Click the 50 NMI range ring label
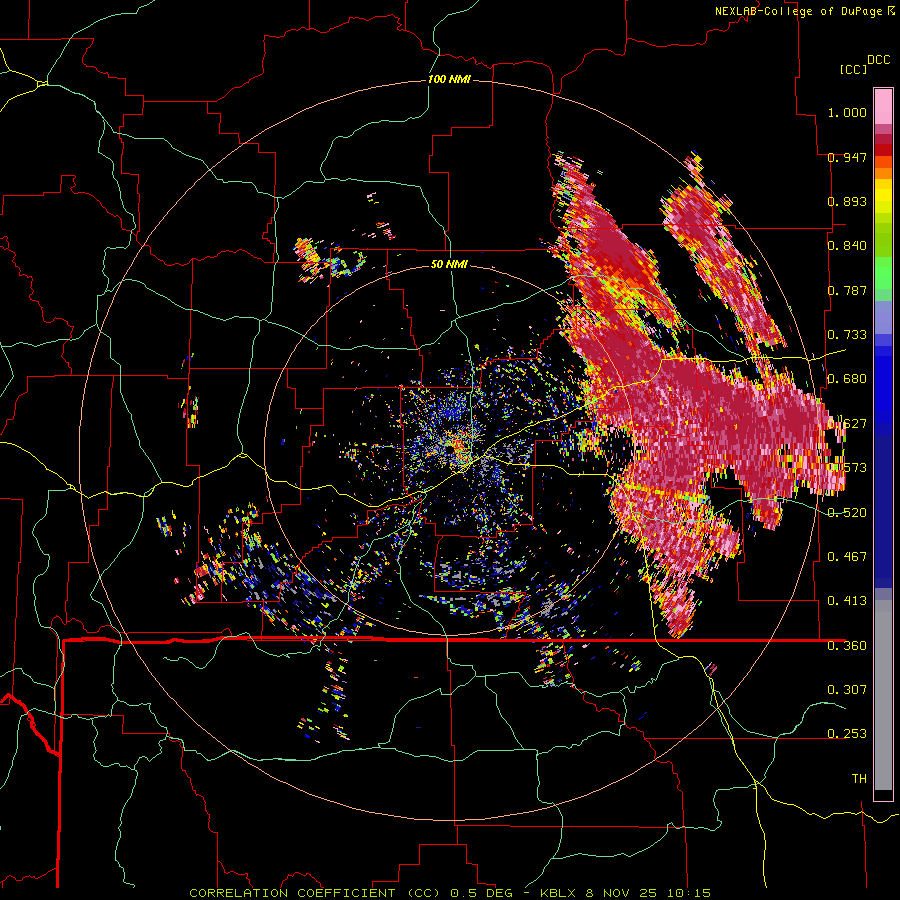Screen dimensions: 900x900 coord(449,264)
